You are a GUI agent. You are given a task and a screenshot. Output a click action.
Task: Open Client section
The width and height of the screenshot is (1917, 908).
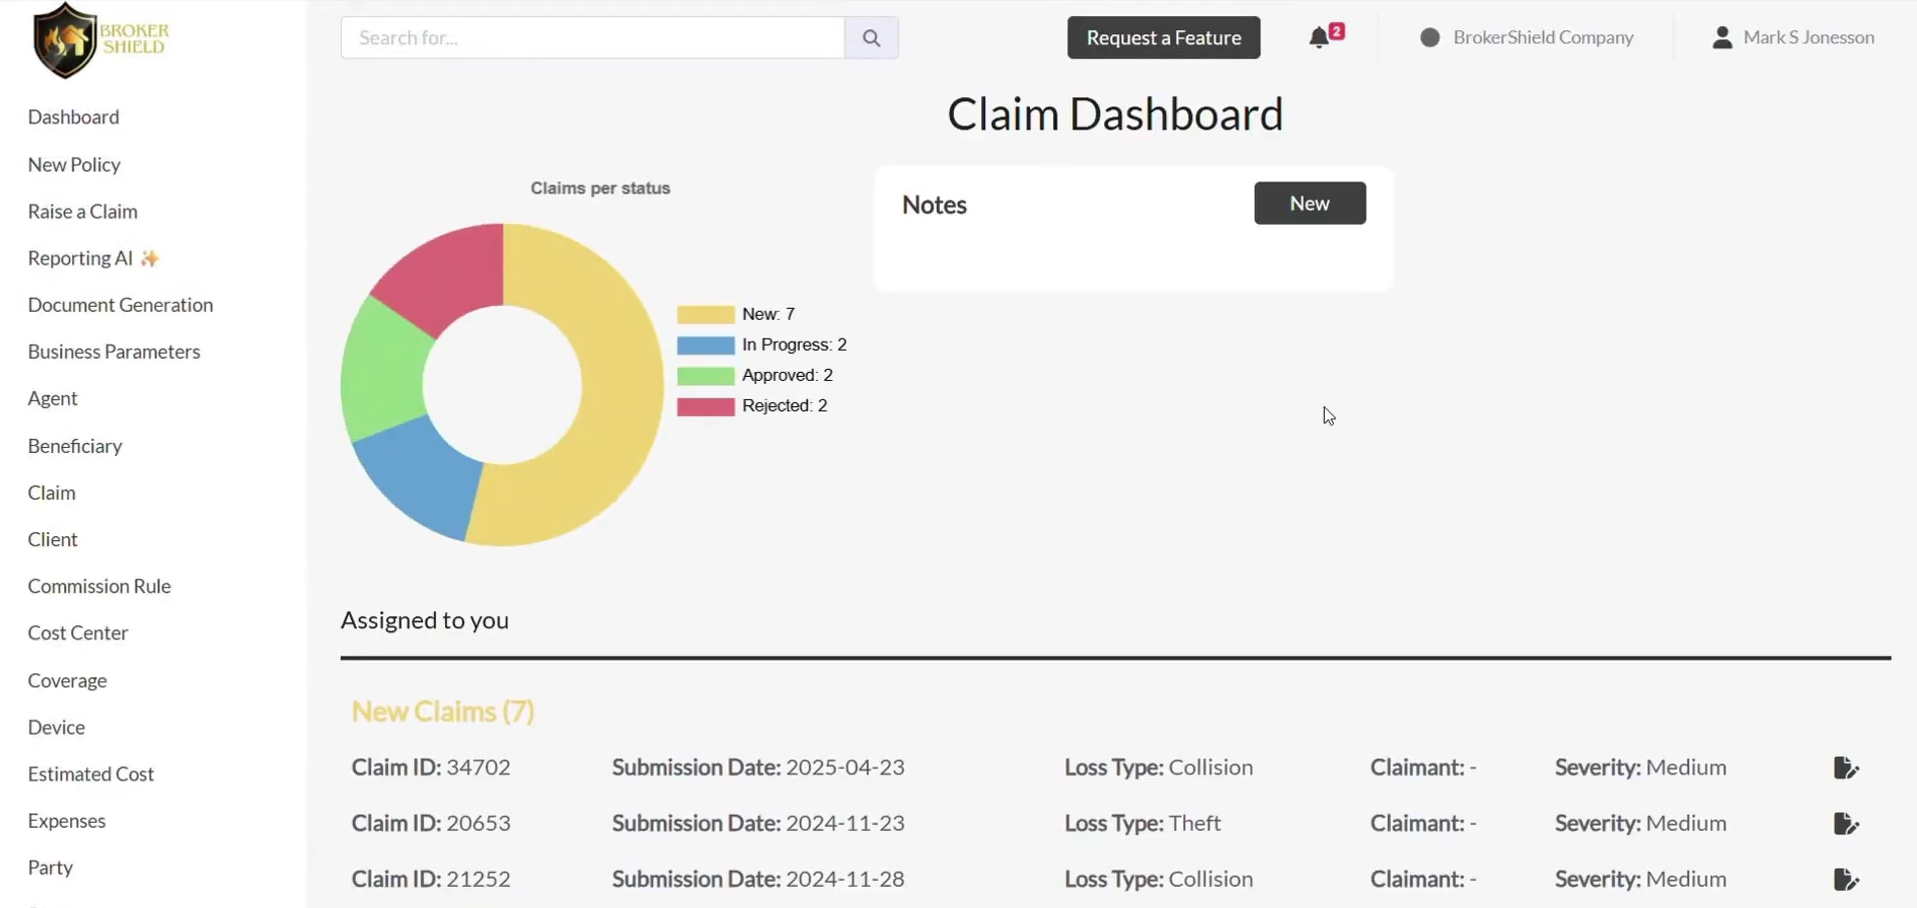tap(52, 539)
